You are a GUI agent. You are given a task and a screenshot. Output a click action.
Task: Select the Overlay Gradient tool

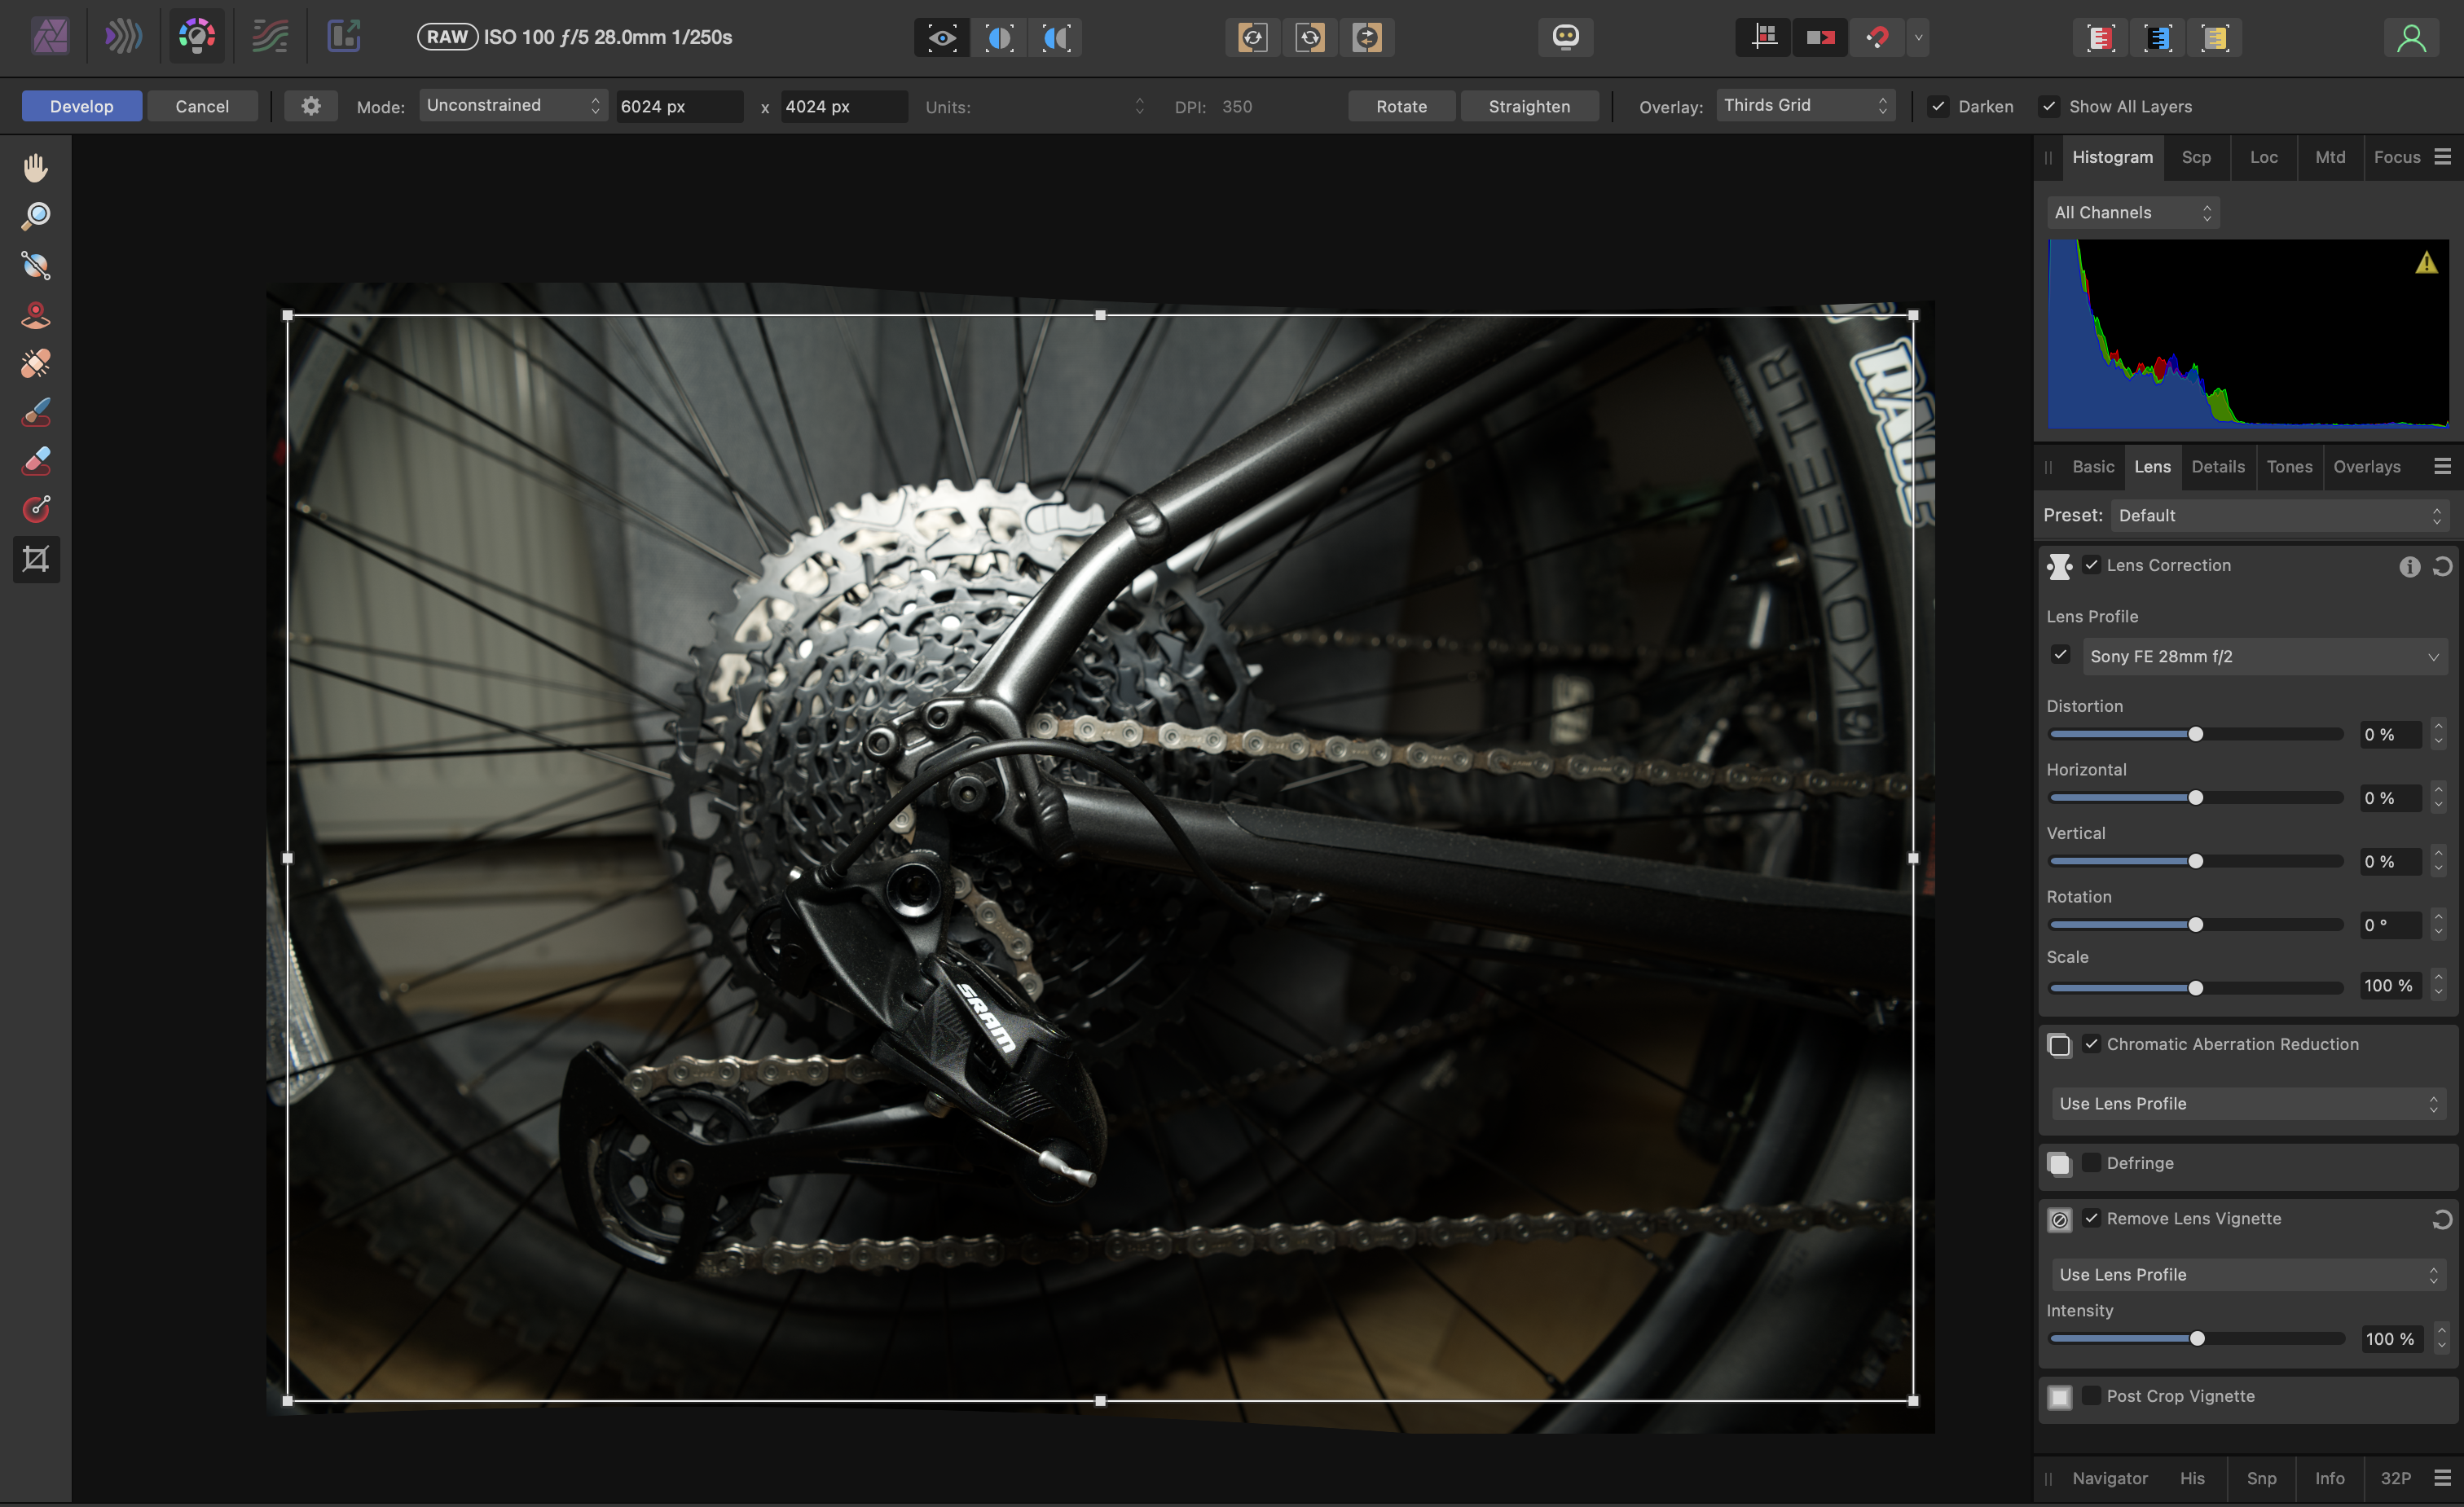36,509
